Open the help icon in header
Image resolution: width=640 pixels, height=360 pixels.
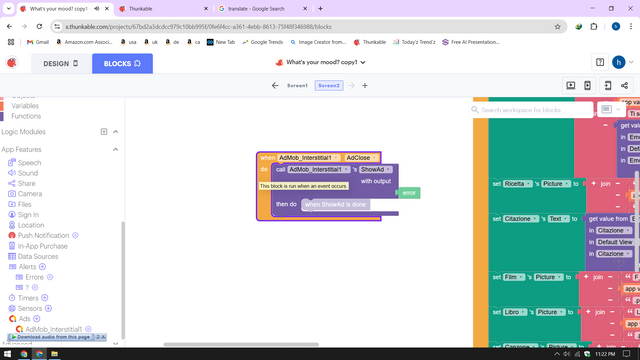tap(600, 62)
